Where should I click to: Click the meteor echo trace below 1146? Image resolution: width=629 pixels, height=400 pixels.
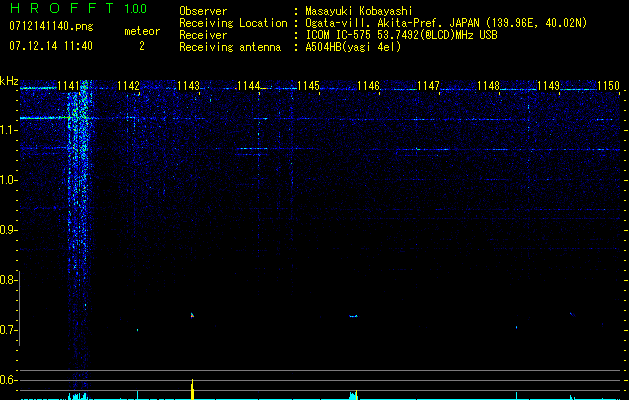[353, 316]
